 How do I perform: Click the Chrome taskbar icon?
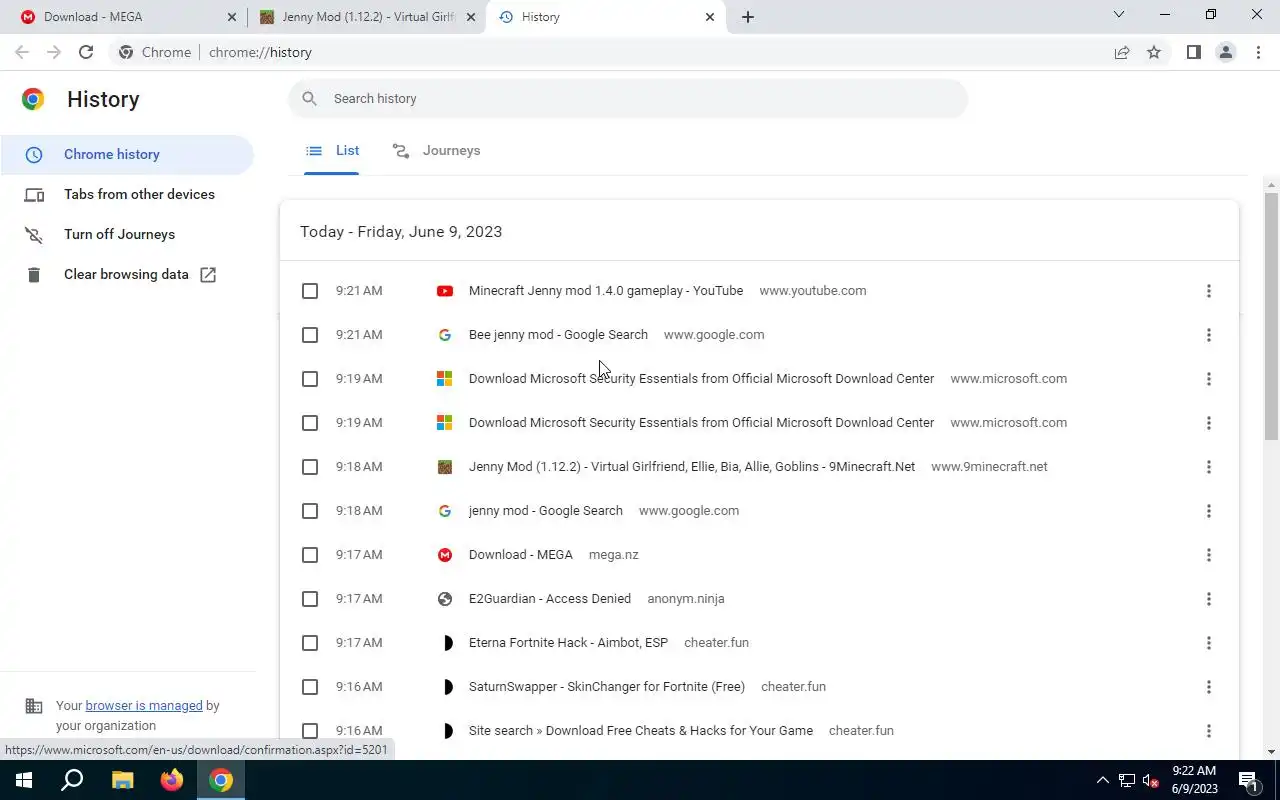(221, 780)
